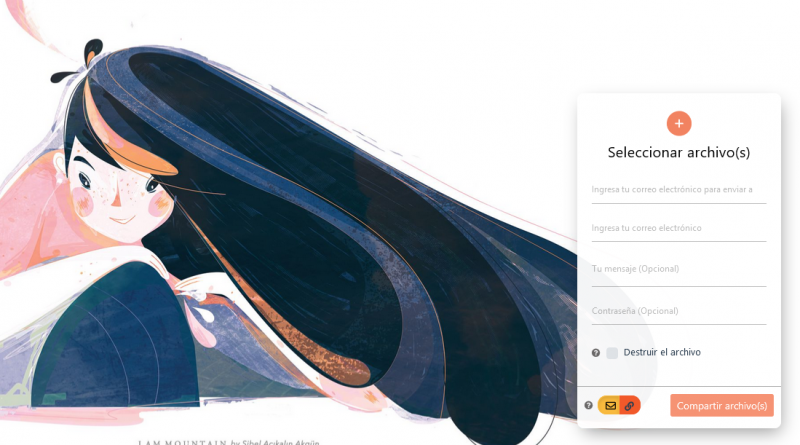Open the help icon beside sharing mode toggle
This screenshot has width=800, height=445.
click(x=588, y=405)
